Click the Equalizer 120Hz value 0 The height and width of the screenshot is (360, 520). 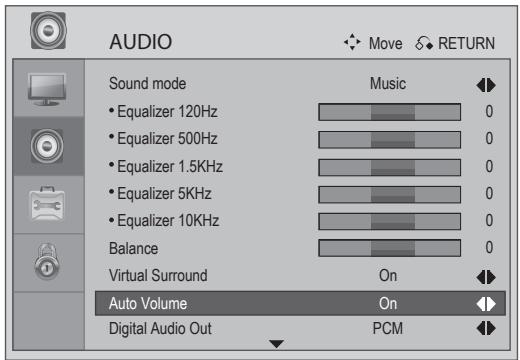point(489,111)
